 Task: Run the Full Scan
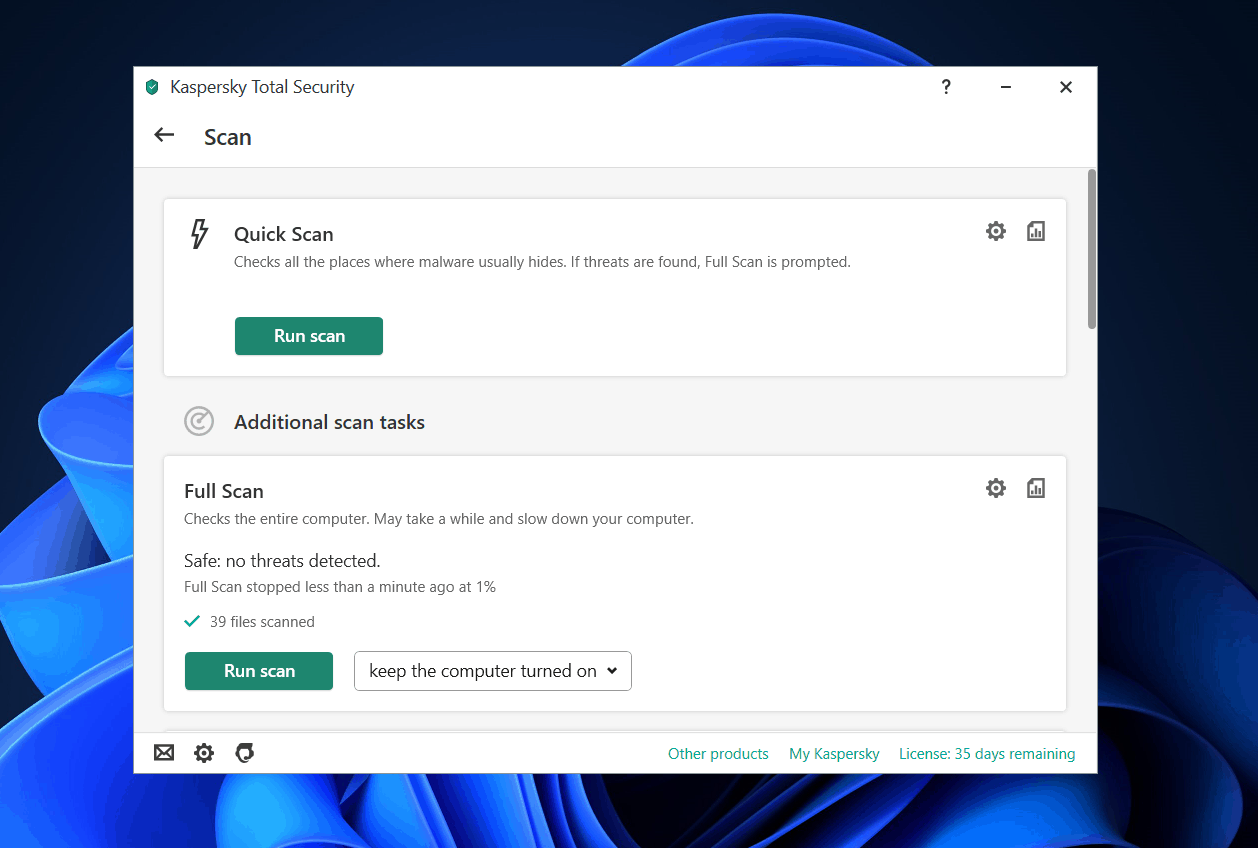click(x=259, y=671)
